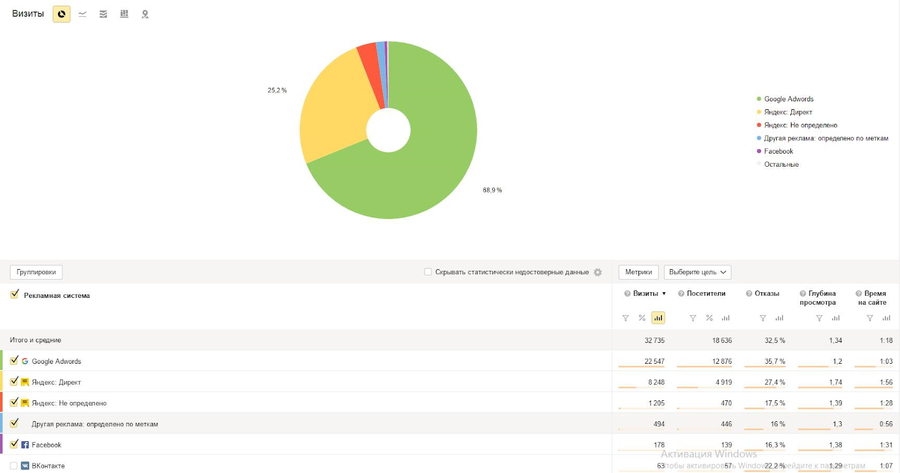Click the VK logo in ВКонтакте row
This screenshot has width=900, height=473.
pos(25,466)
